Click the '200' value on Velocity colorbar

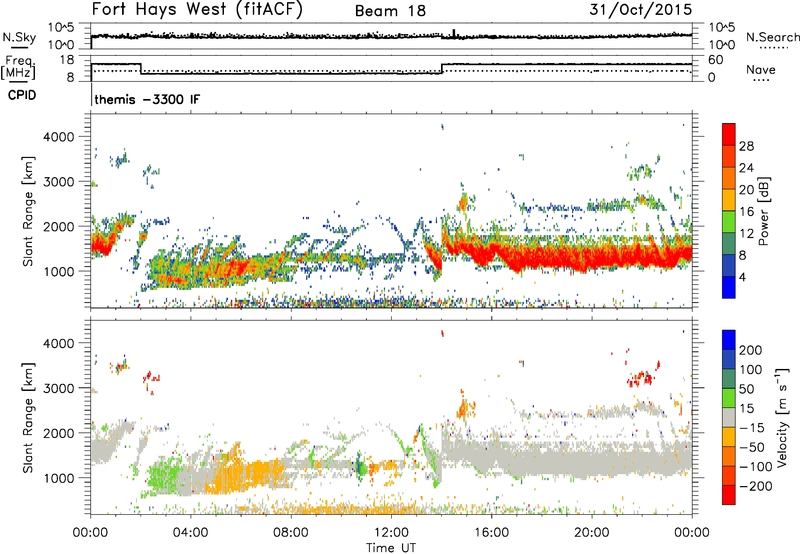click(x=750, y=350)
